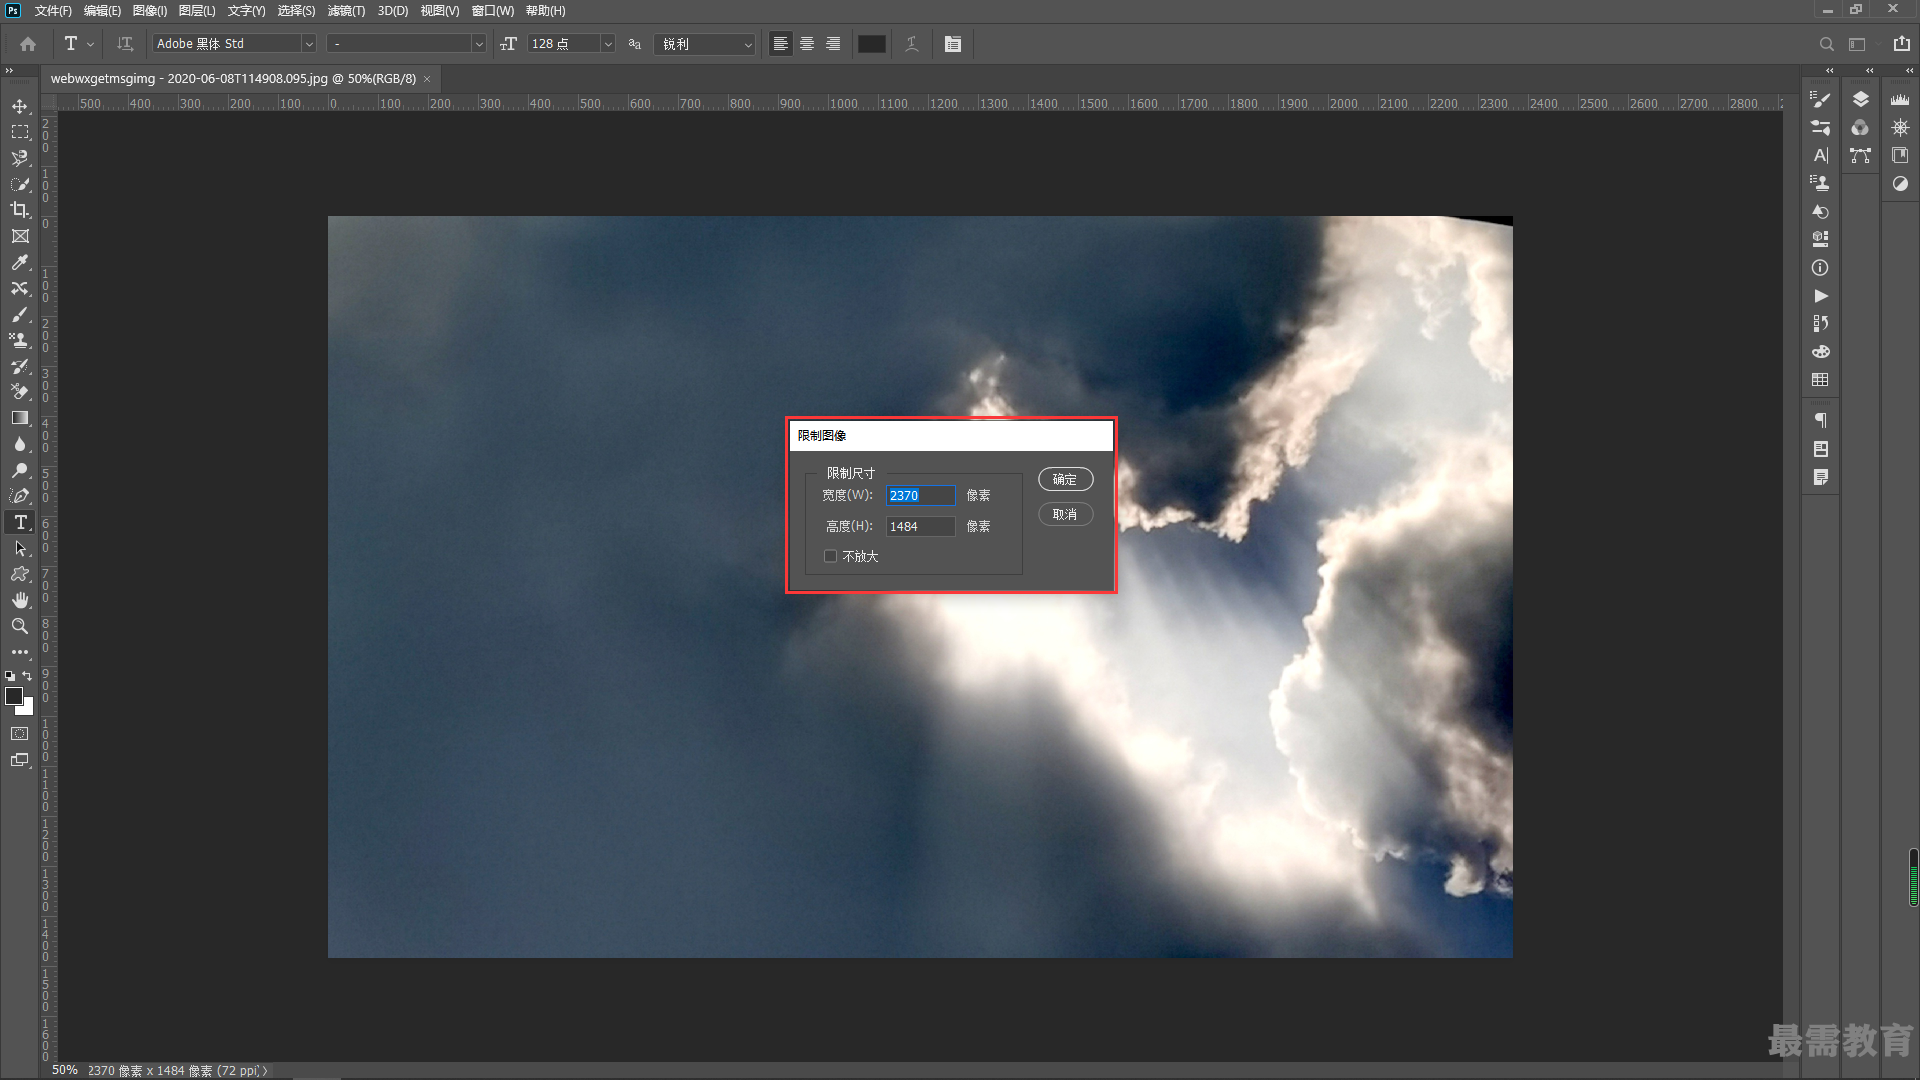Open the text color swatch
The image size is (1920, 1080).
tap(872, 44)
